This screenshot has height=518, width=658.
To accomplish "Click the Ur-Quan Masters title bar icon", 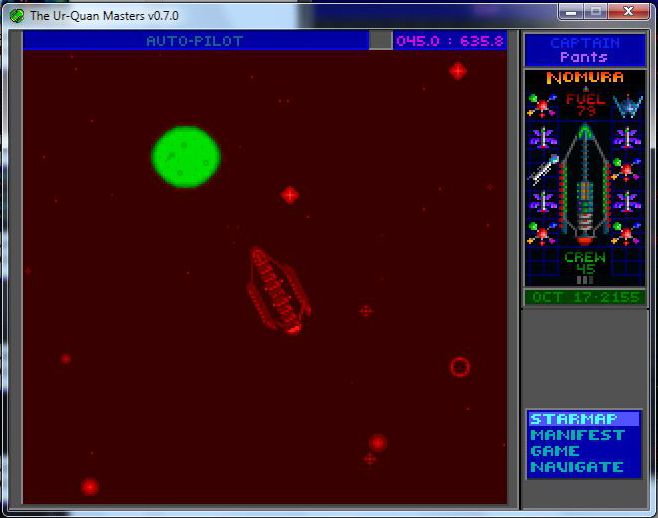I will pos(17,16).
